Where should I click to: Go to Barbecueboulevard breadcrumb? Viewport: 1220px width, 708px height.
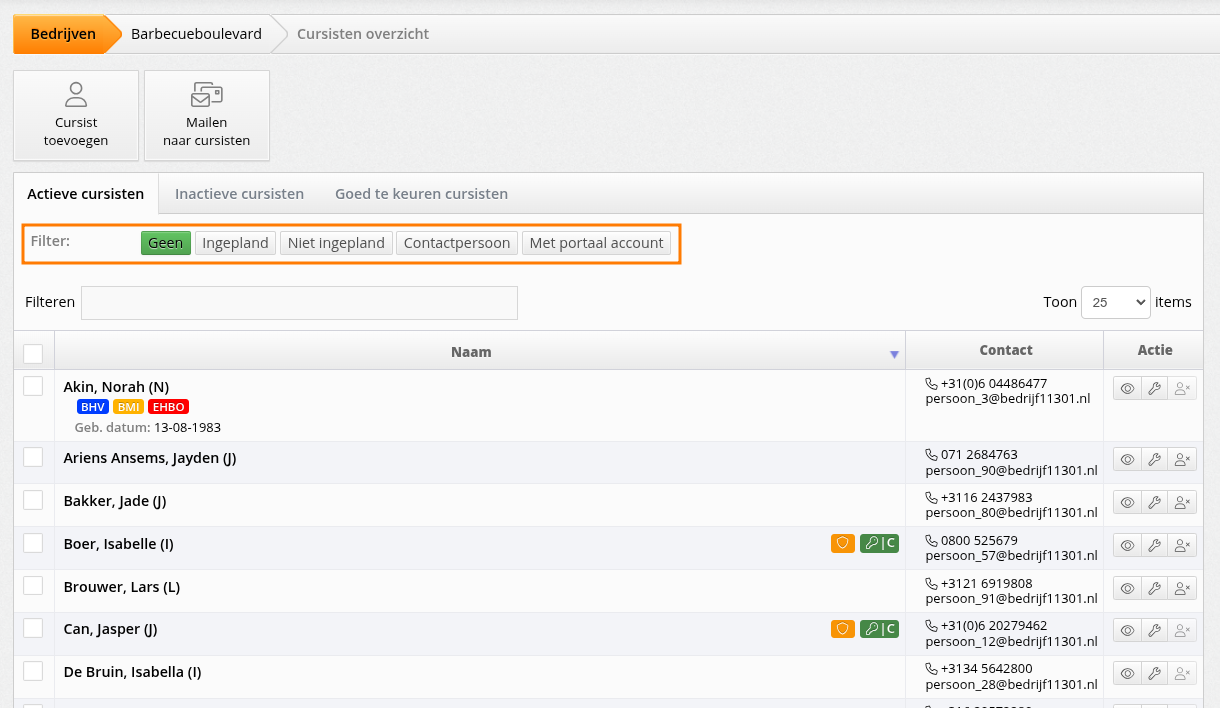coord(196,34)
